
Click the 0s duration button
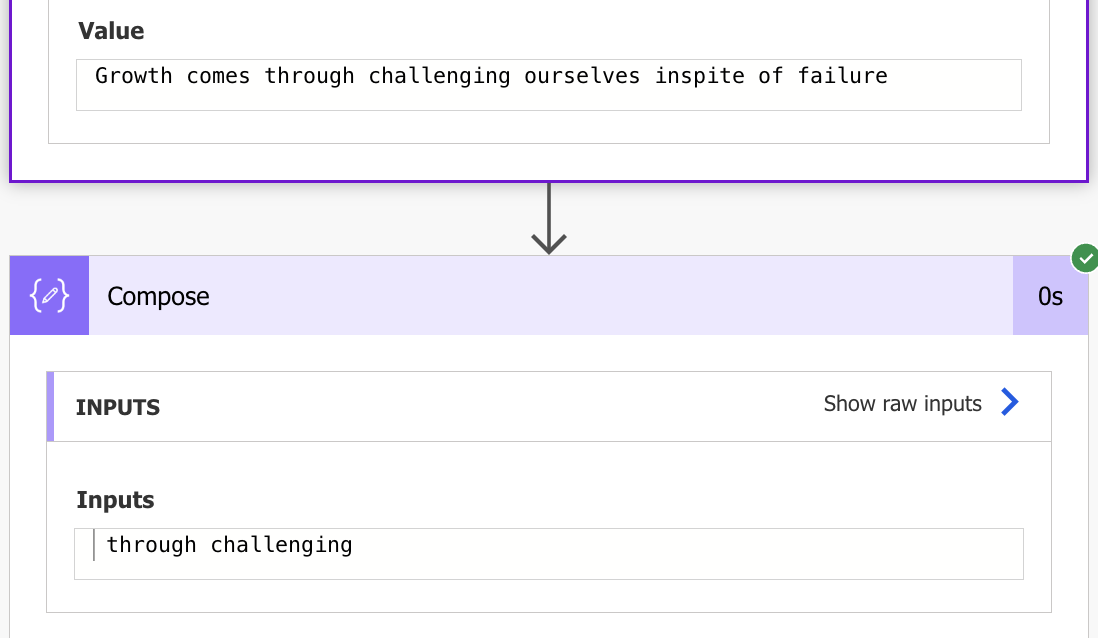(1050, 295)
